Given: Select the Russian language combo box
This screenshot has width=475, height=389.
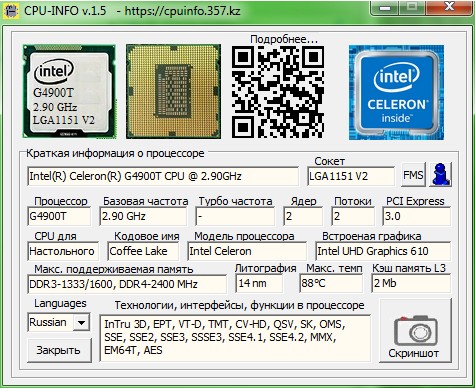Looking at the screenshot, I should pos(58,322).
